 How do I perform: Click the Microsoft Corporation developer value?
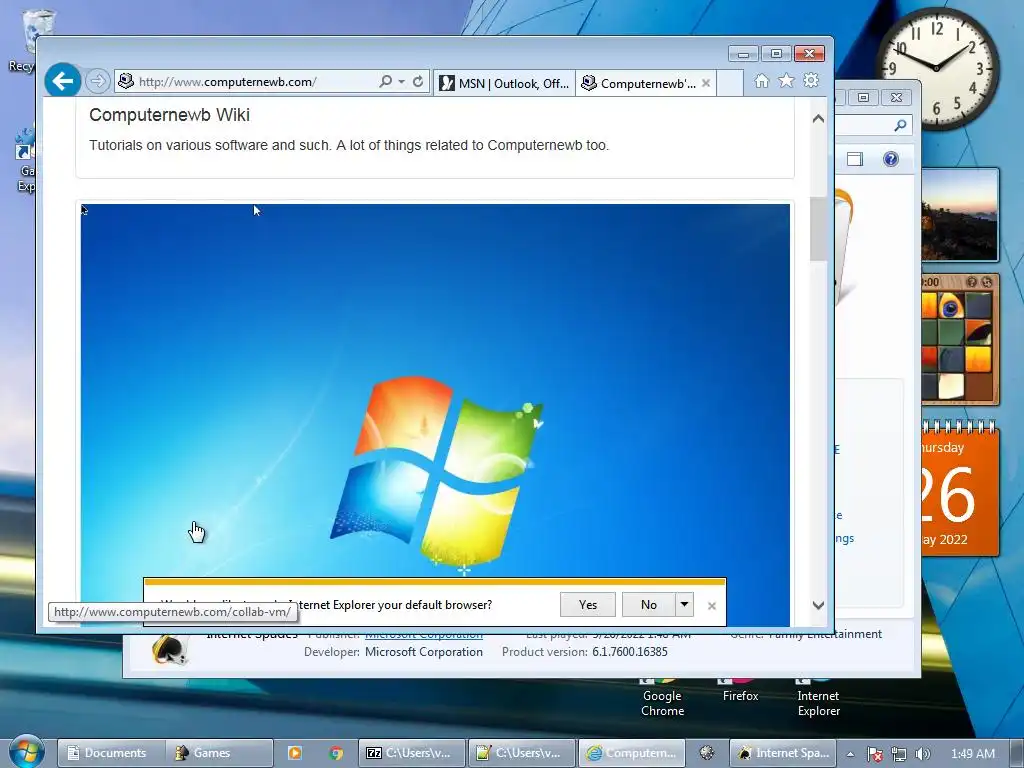point(424,652)
